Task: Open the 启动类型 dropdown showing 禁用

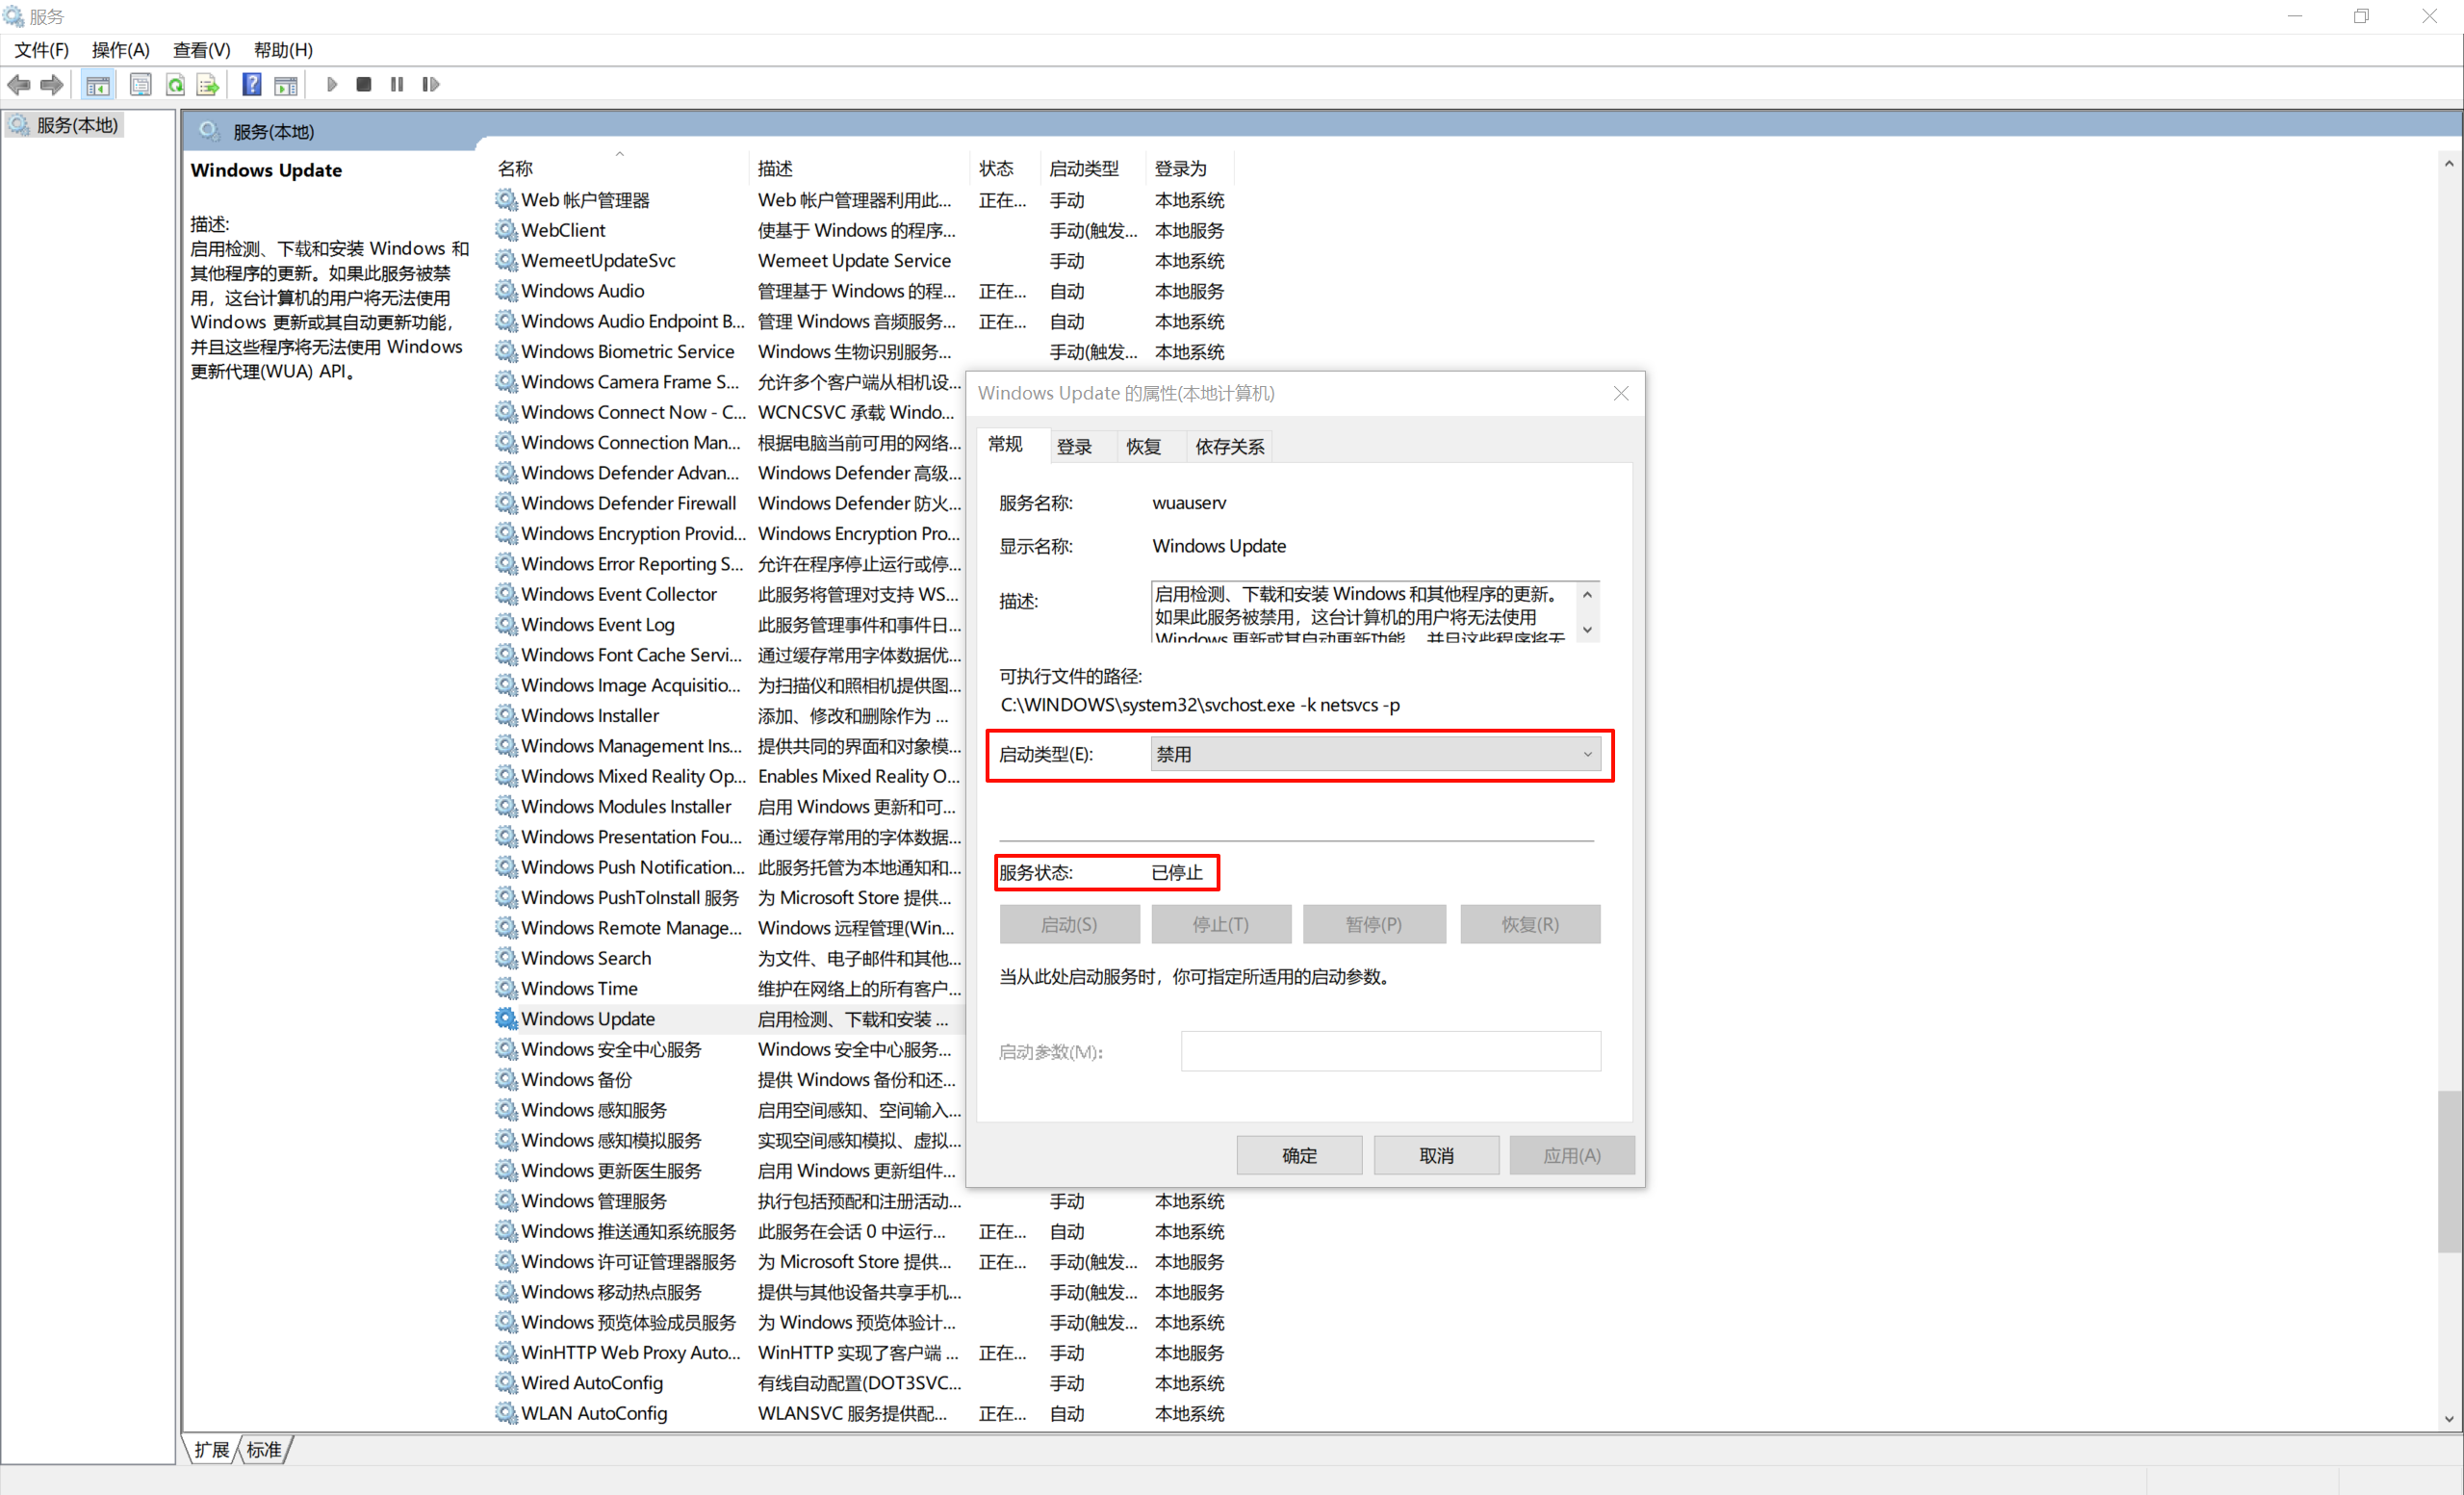Action: point(1375,754)
